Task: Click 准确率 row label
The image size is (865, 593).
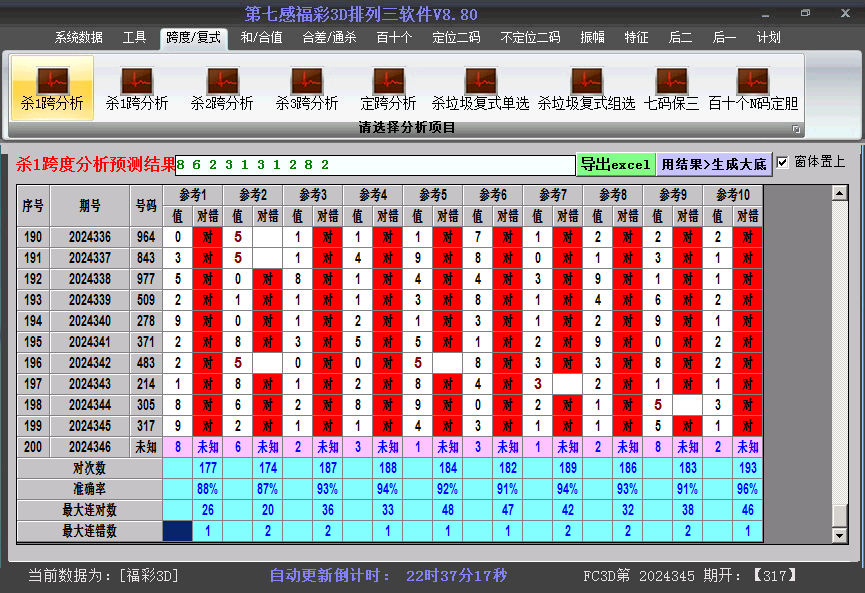Action: (x=89, y=489)
